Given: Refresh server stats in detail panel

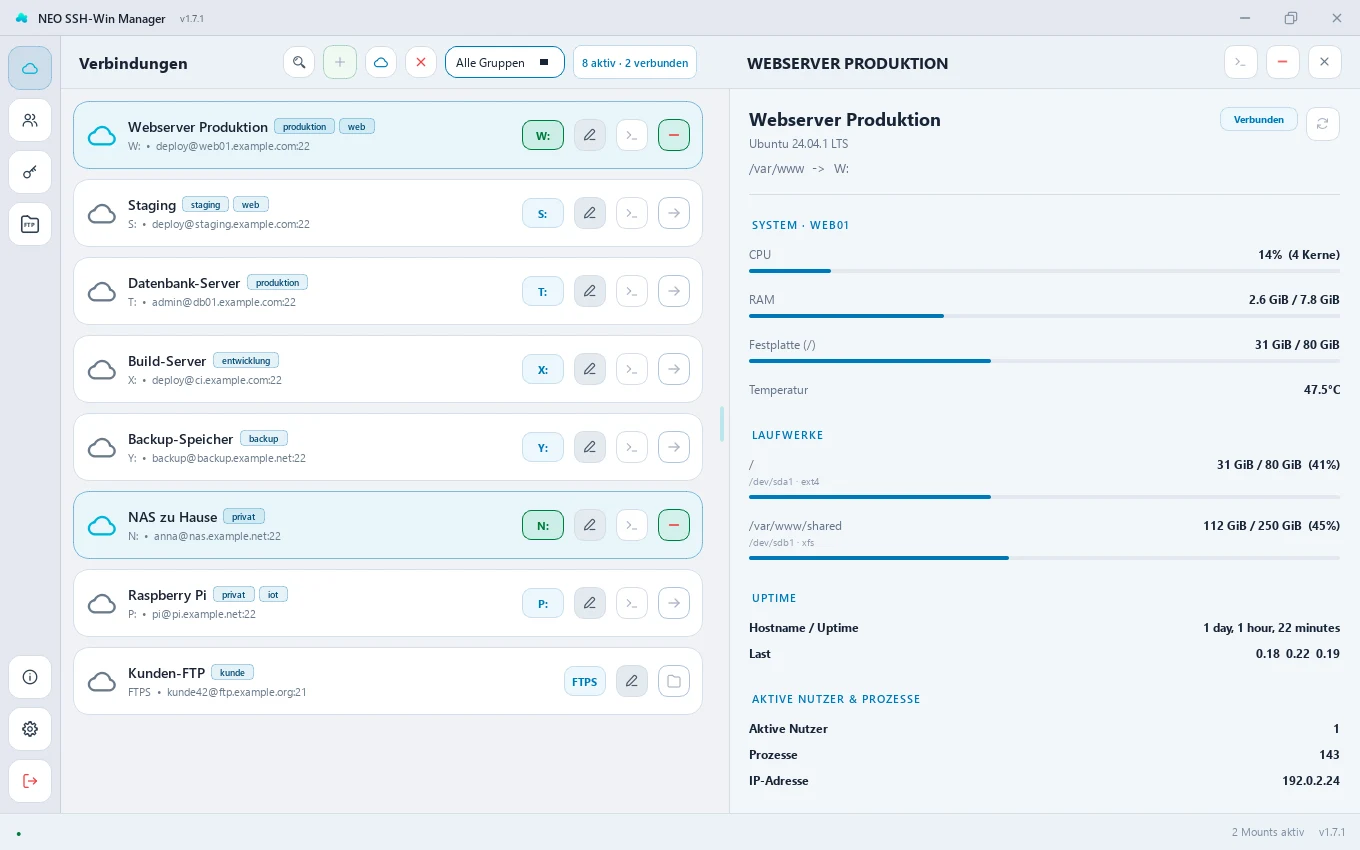Looking at the screenshot, I should point(1323,124).
